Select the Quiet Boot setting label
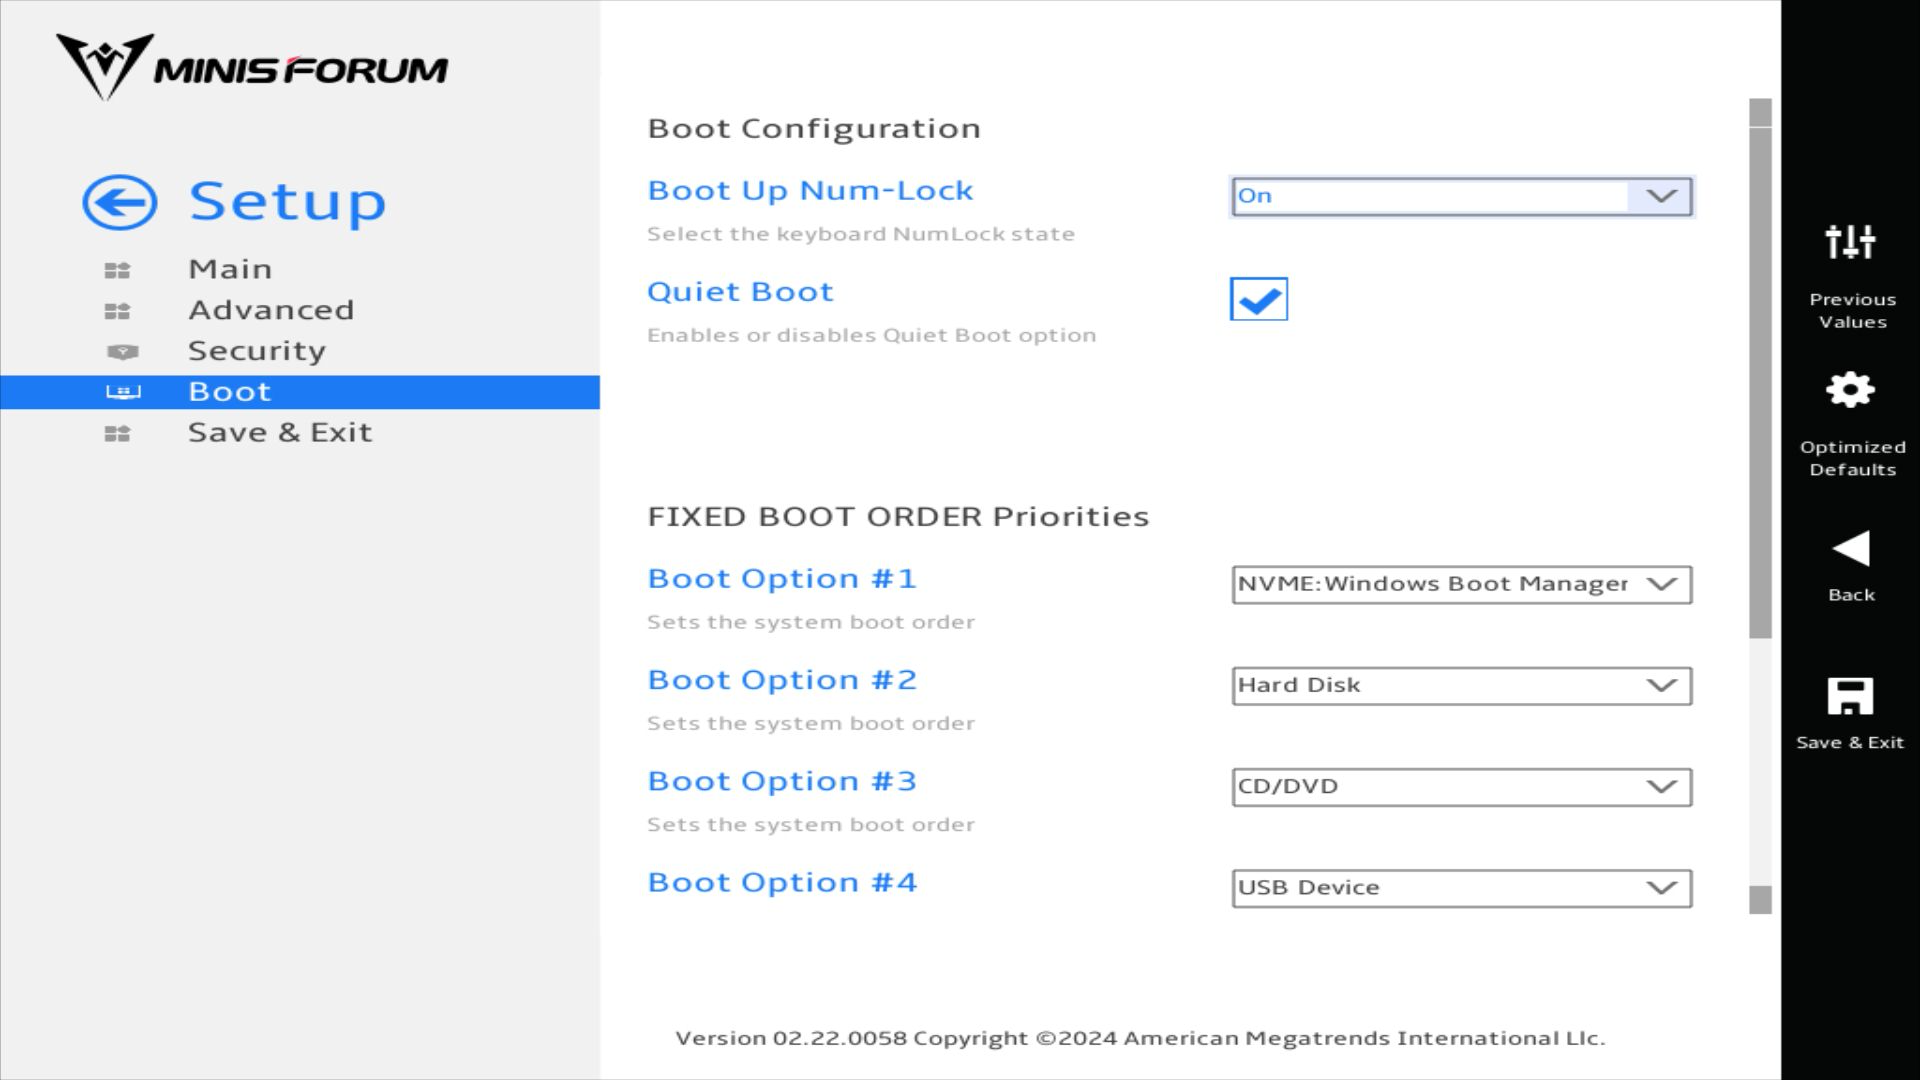Image resolution: width=1920 pixels, height=1080 pixels. [x=740, y=292]
